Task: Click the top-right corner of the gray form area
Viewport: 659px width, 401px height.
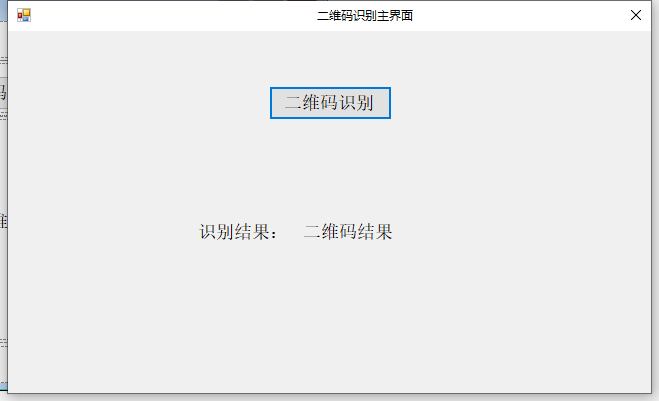Action: pos(646,36)
